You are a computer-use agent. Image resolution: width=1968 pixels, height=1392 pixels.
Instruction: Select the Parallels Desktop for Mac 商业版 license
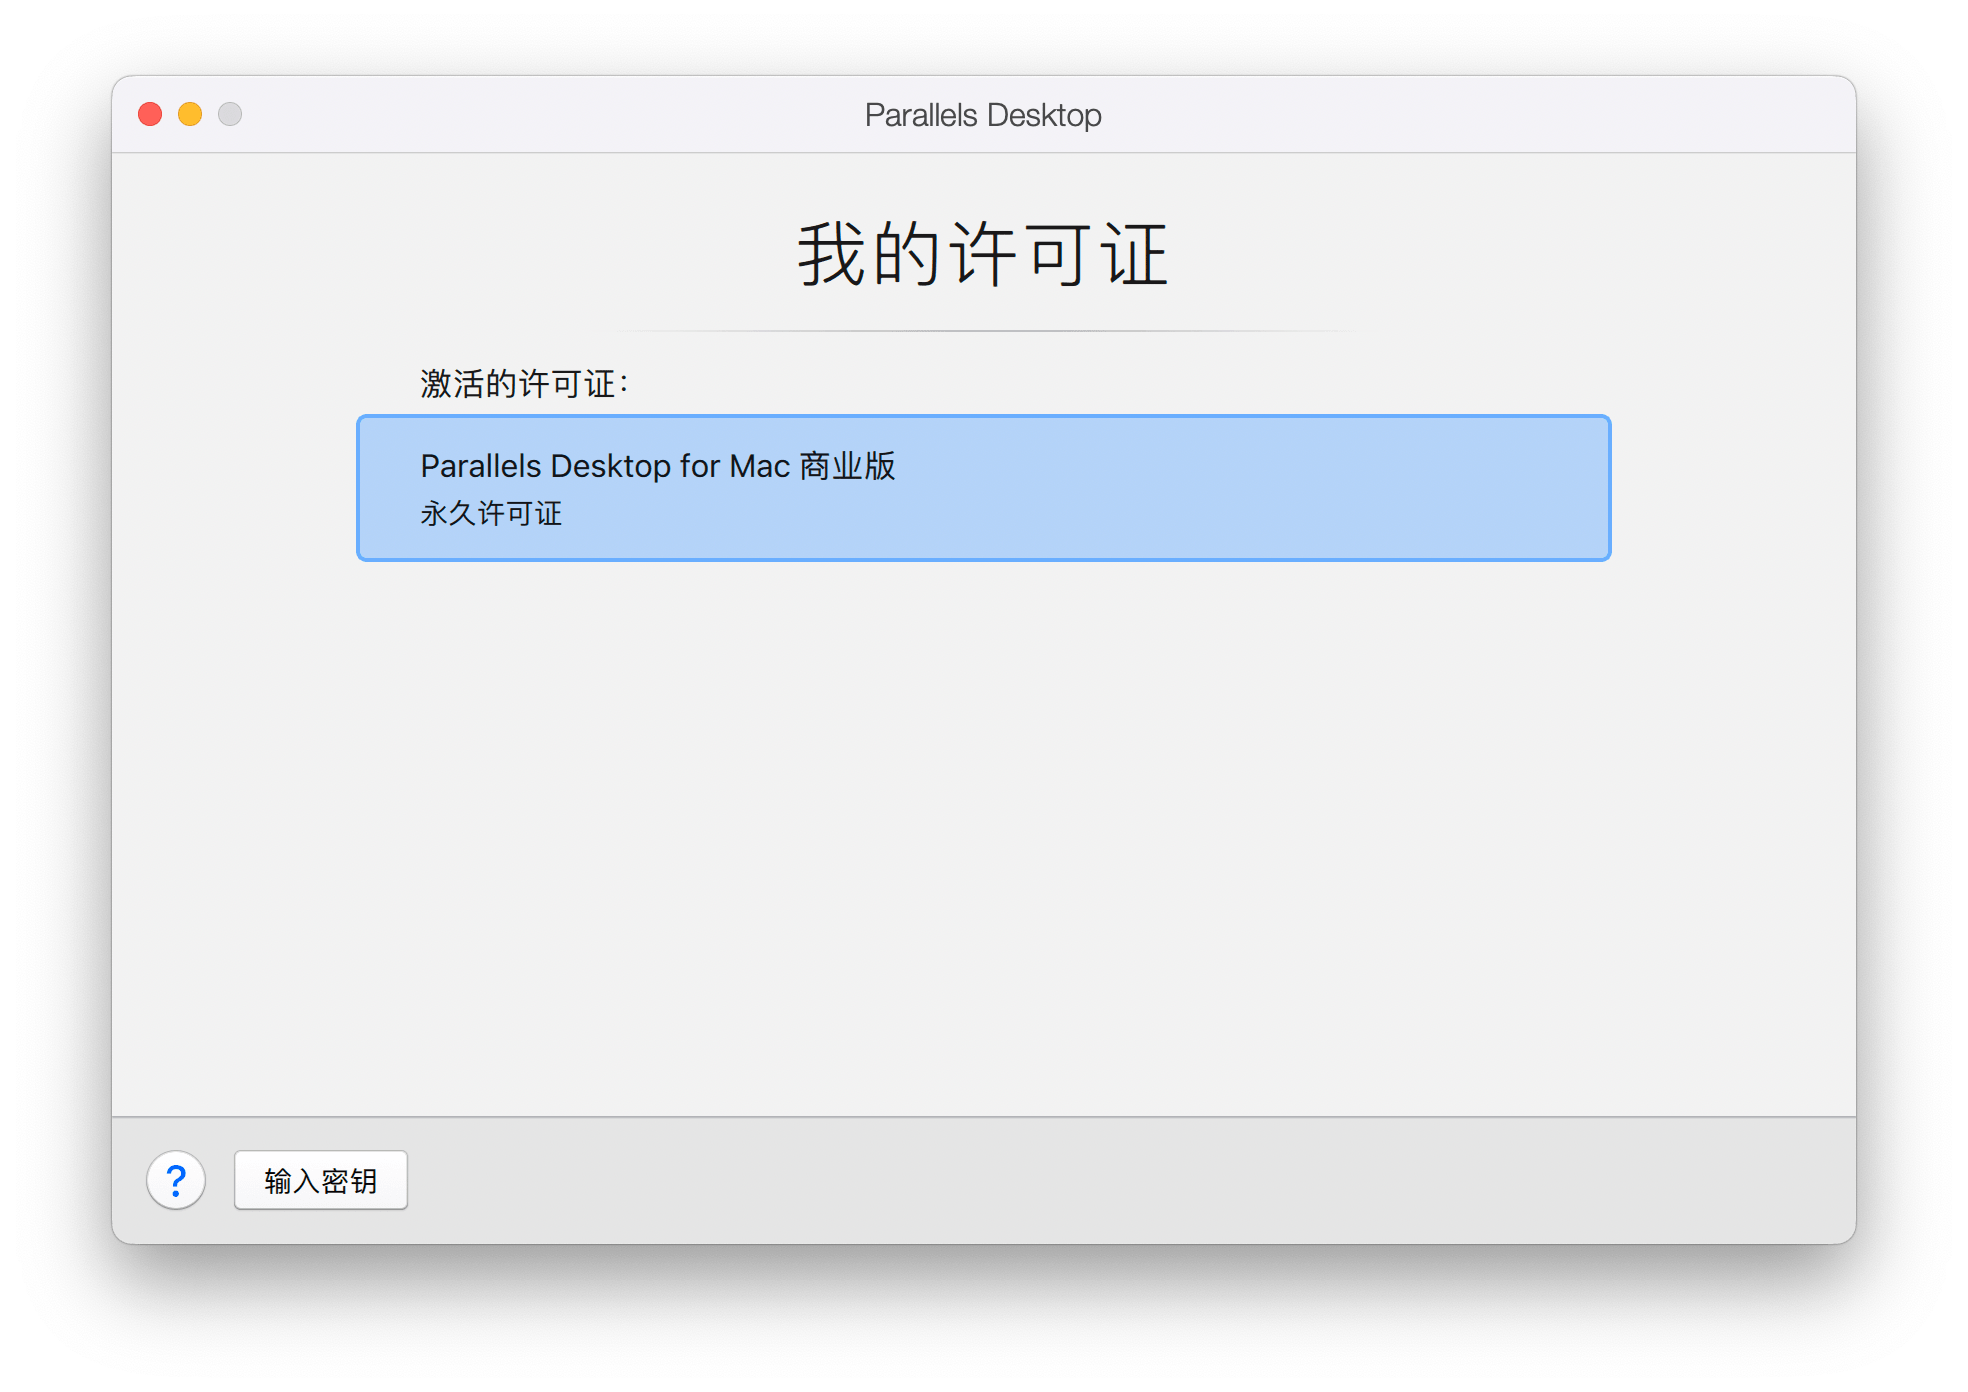(984, 488)
